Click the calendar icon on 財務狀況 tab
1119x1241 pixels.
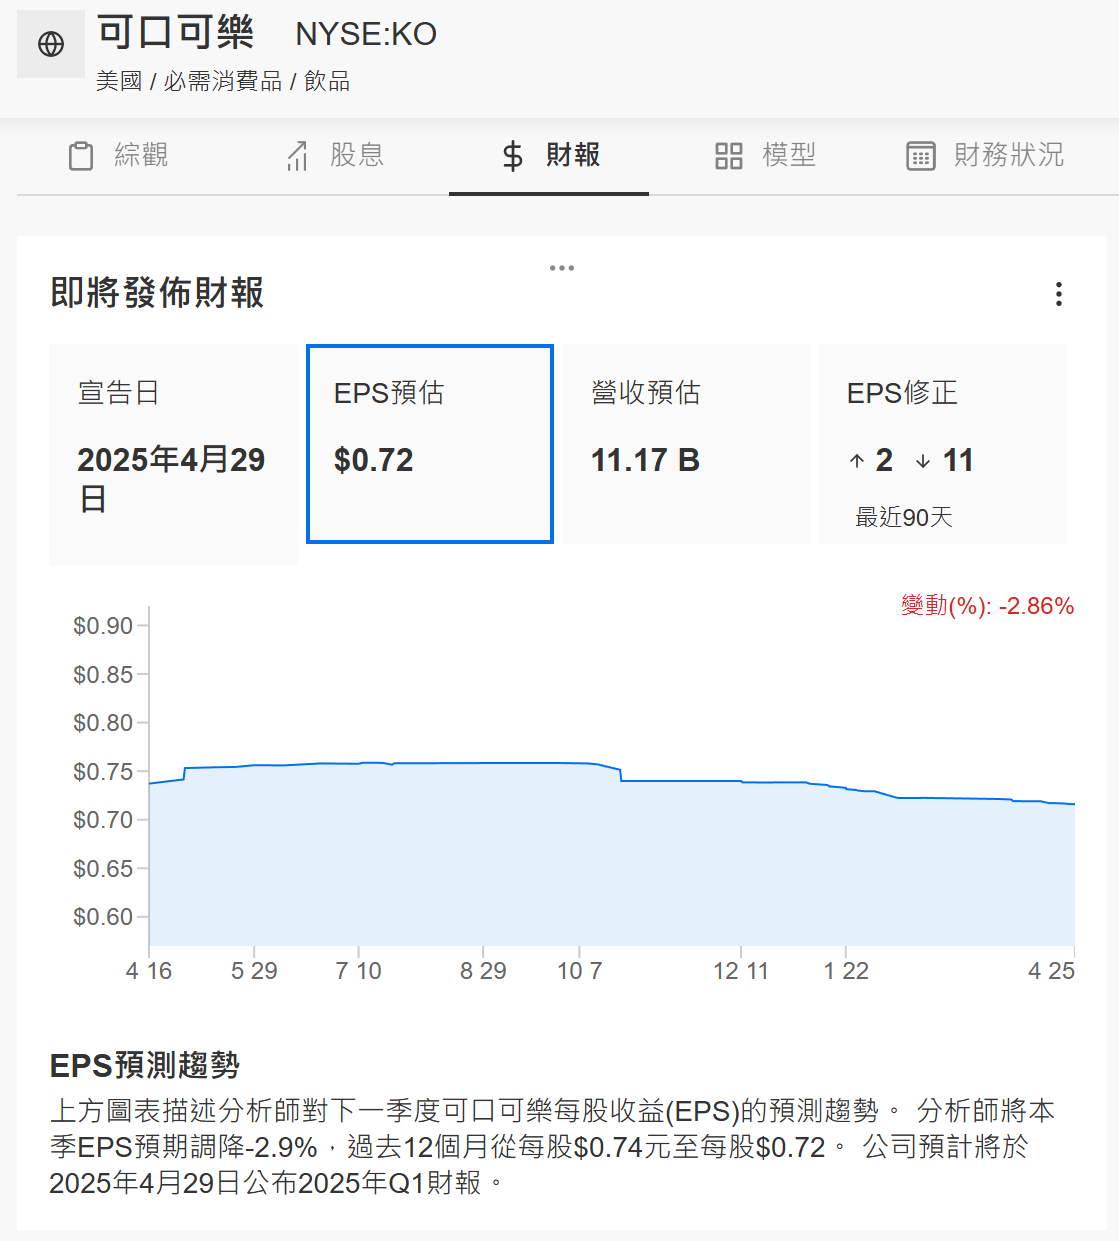tap(921, 156)
